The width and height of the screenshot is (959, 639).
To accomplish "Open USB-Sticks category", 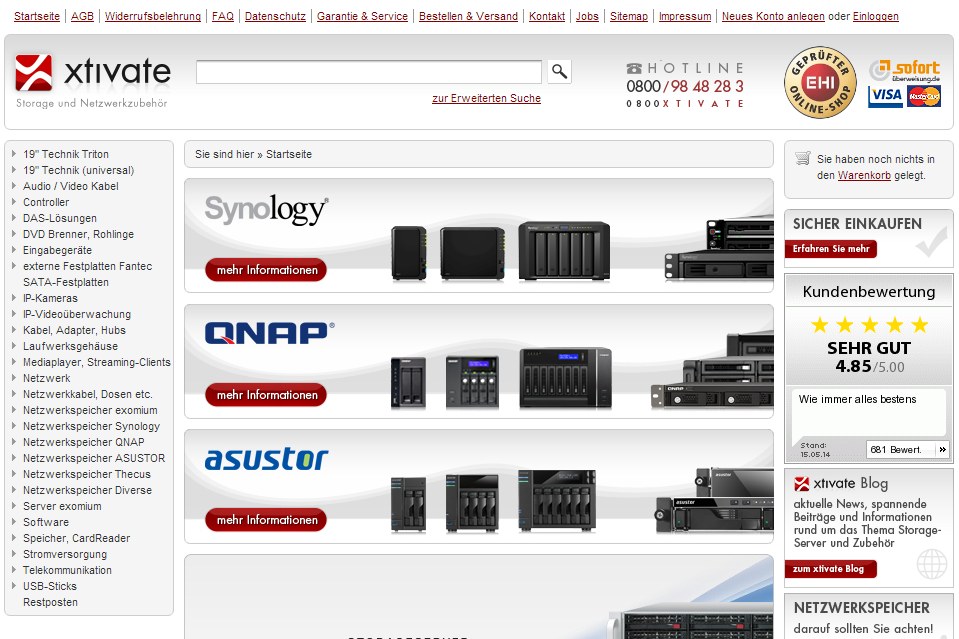I will point(50,586).
